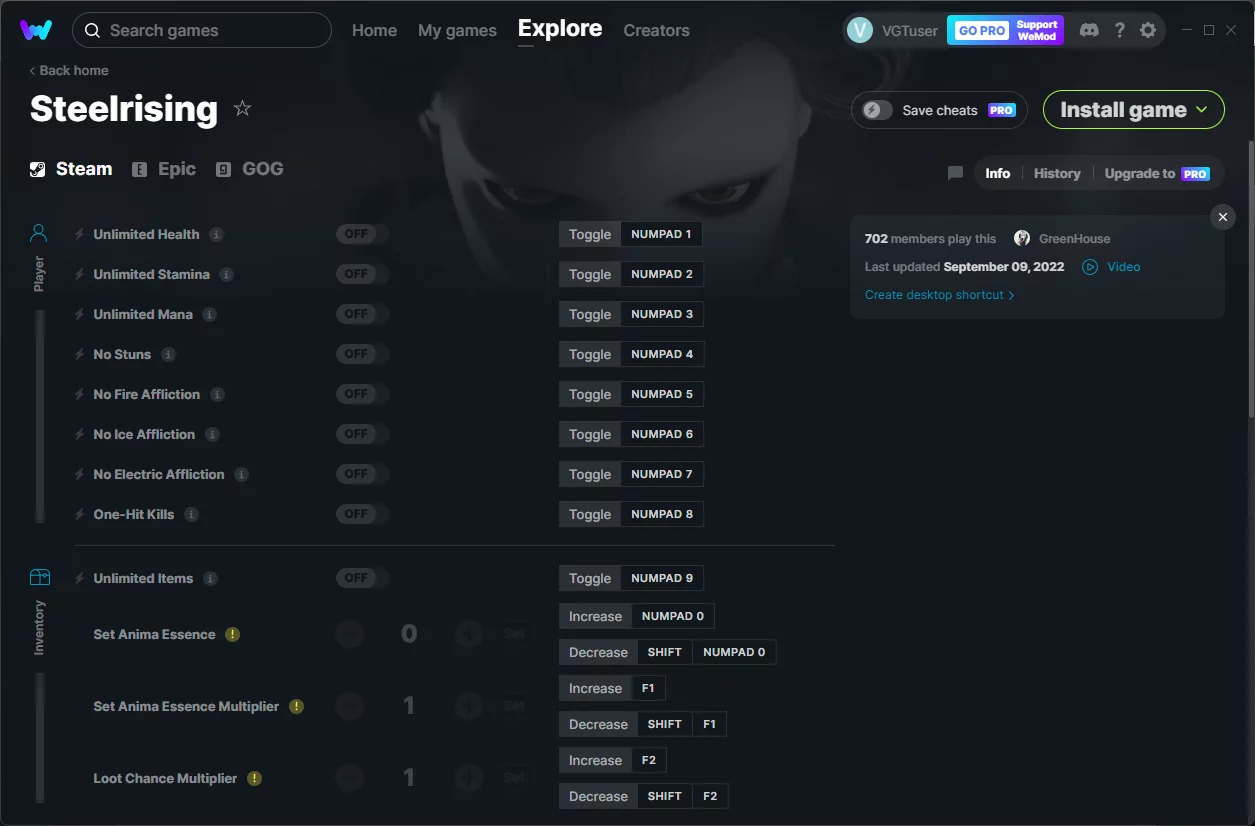Click warning icon beside Set Anima Essence
1255x826 pixels.
pyautogui.click(x=232, y=634)
